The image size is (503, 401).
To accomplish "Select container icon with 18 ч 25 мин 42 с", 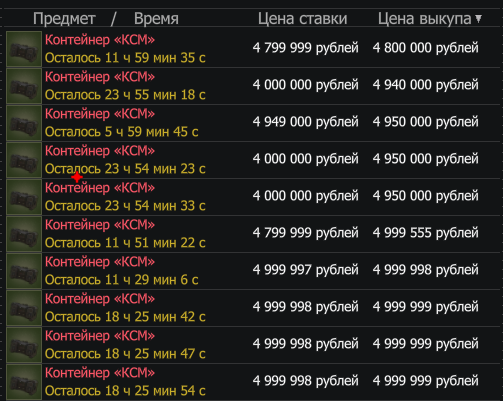I will click(x=24, y=308).
